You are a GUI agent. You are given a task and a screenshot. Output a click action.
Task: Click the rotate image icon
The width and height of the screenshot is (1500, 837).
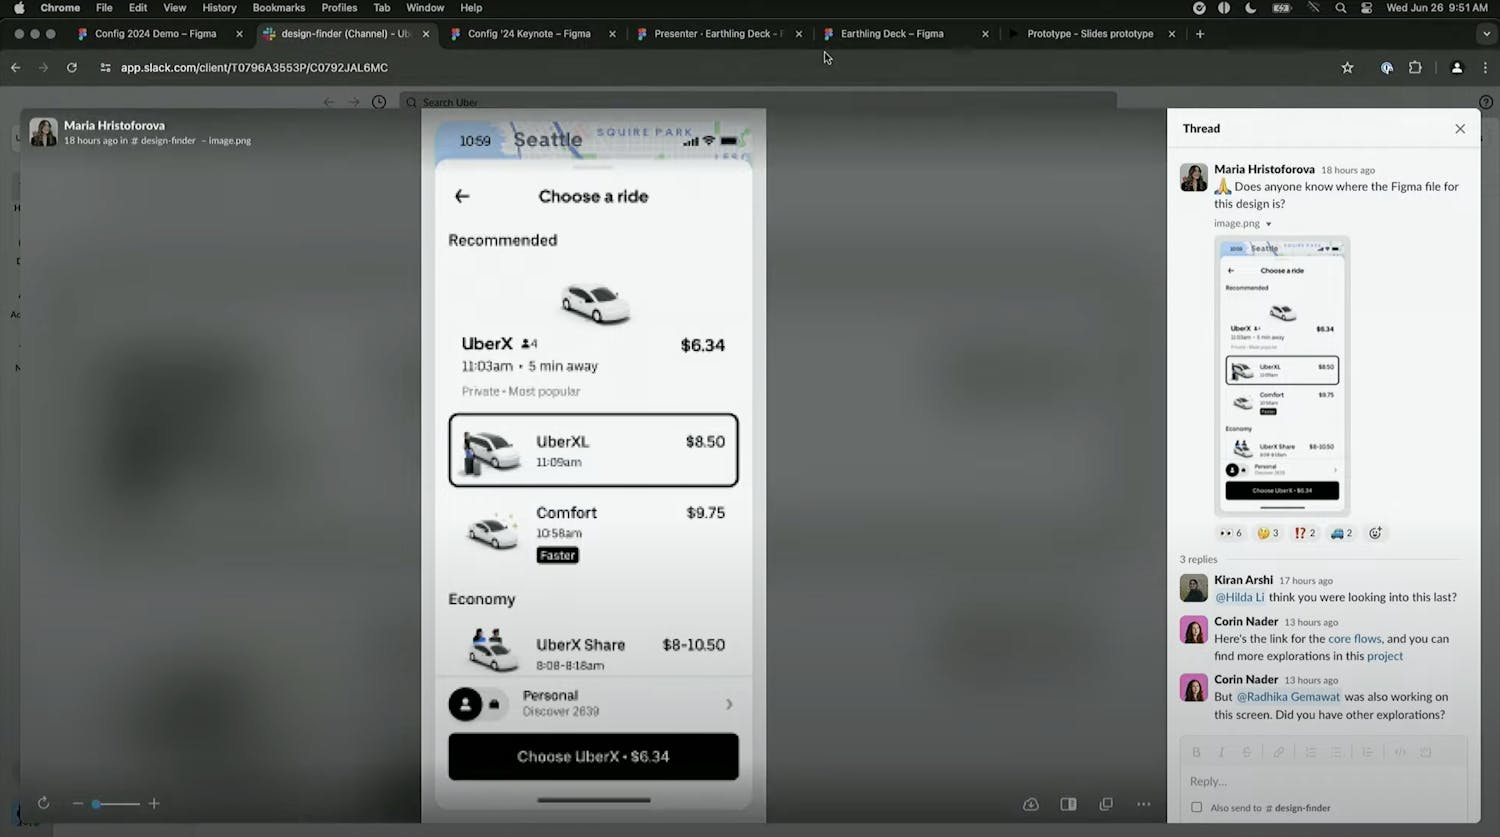point(43,803)
